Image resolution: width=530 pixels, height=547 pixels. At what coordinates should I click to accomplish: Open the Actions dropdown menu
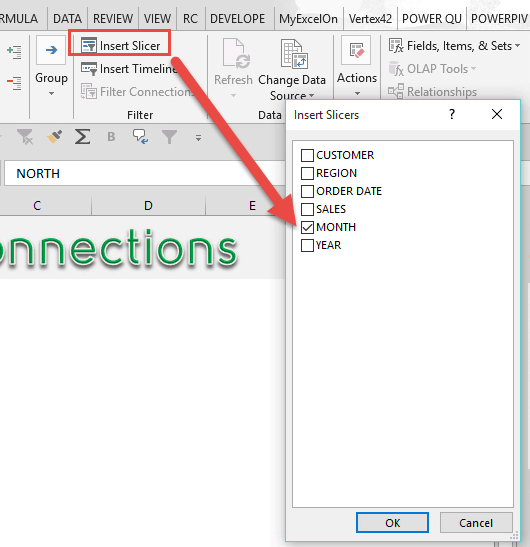pos(357,93)
